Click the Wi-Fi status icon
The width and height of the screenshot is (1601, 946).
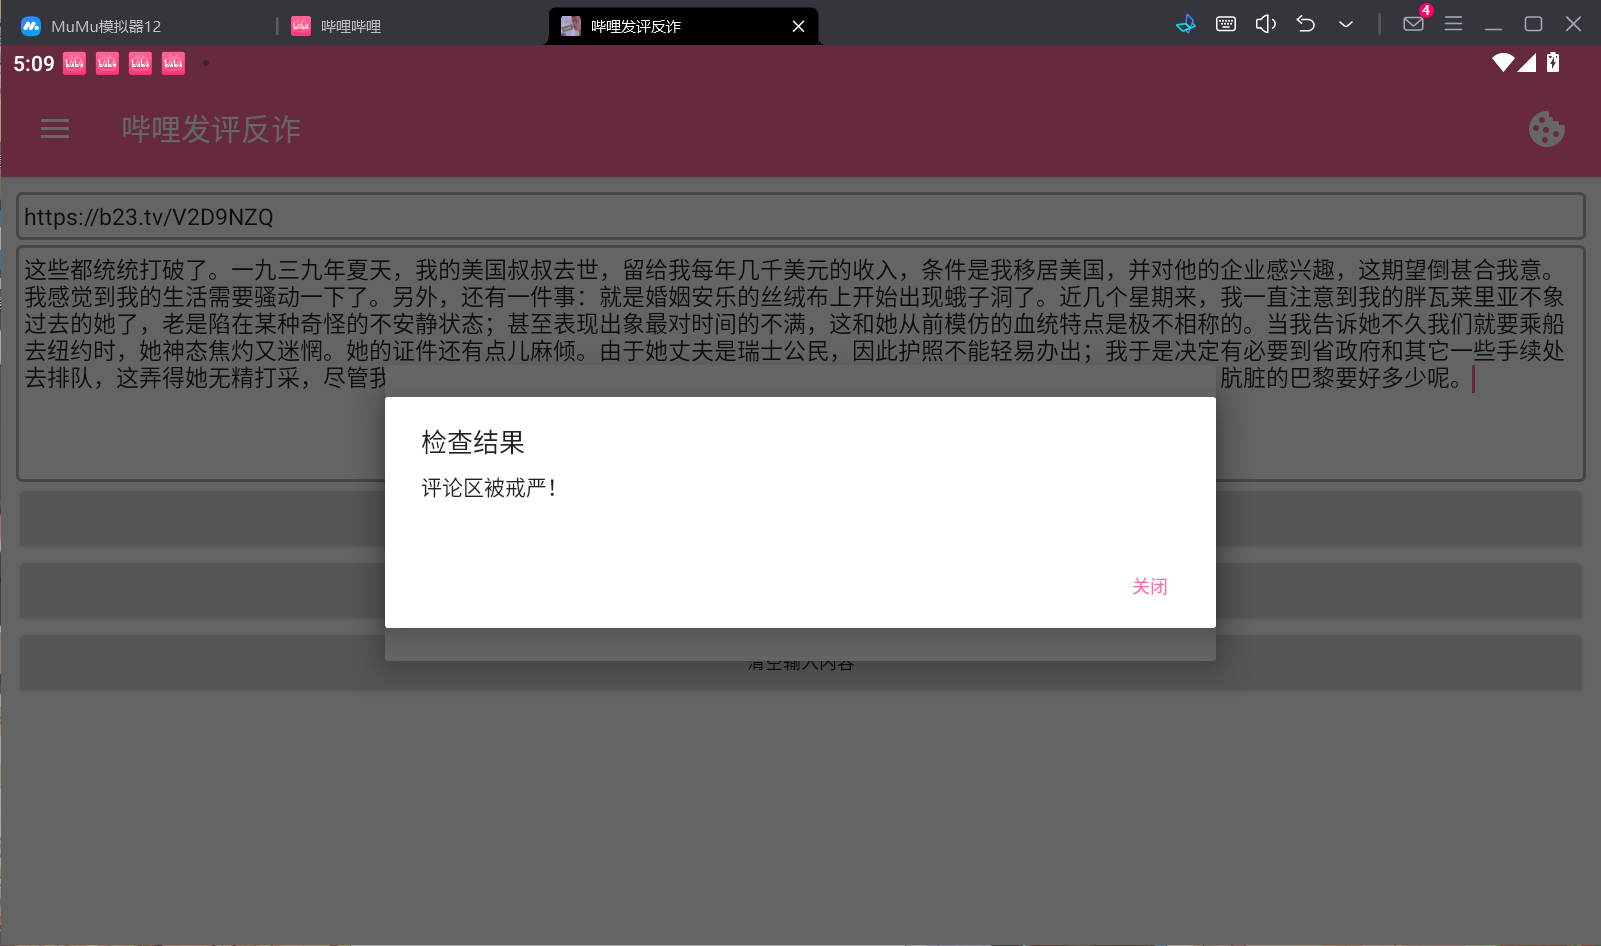point(1502,63)
